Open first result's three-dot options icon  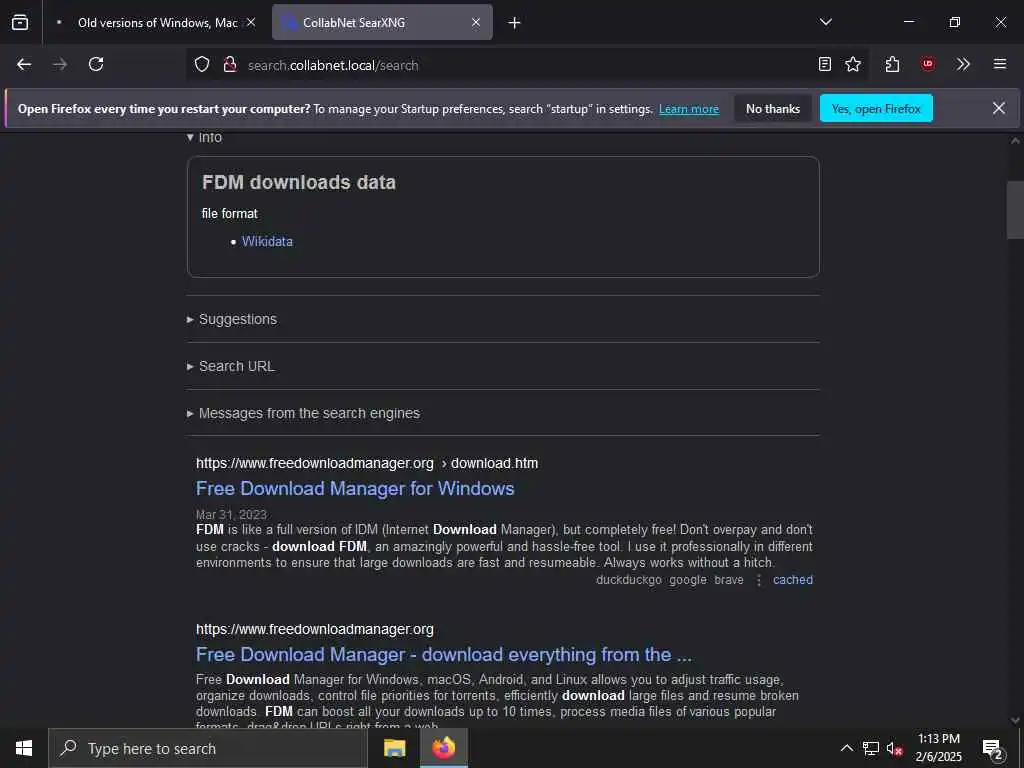point(758,580)
